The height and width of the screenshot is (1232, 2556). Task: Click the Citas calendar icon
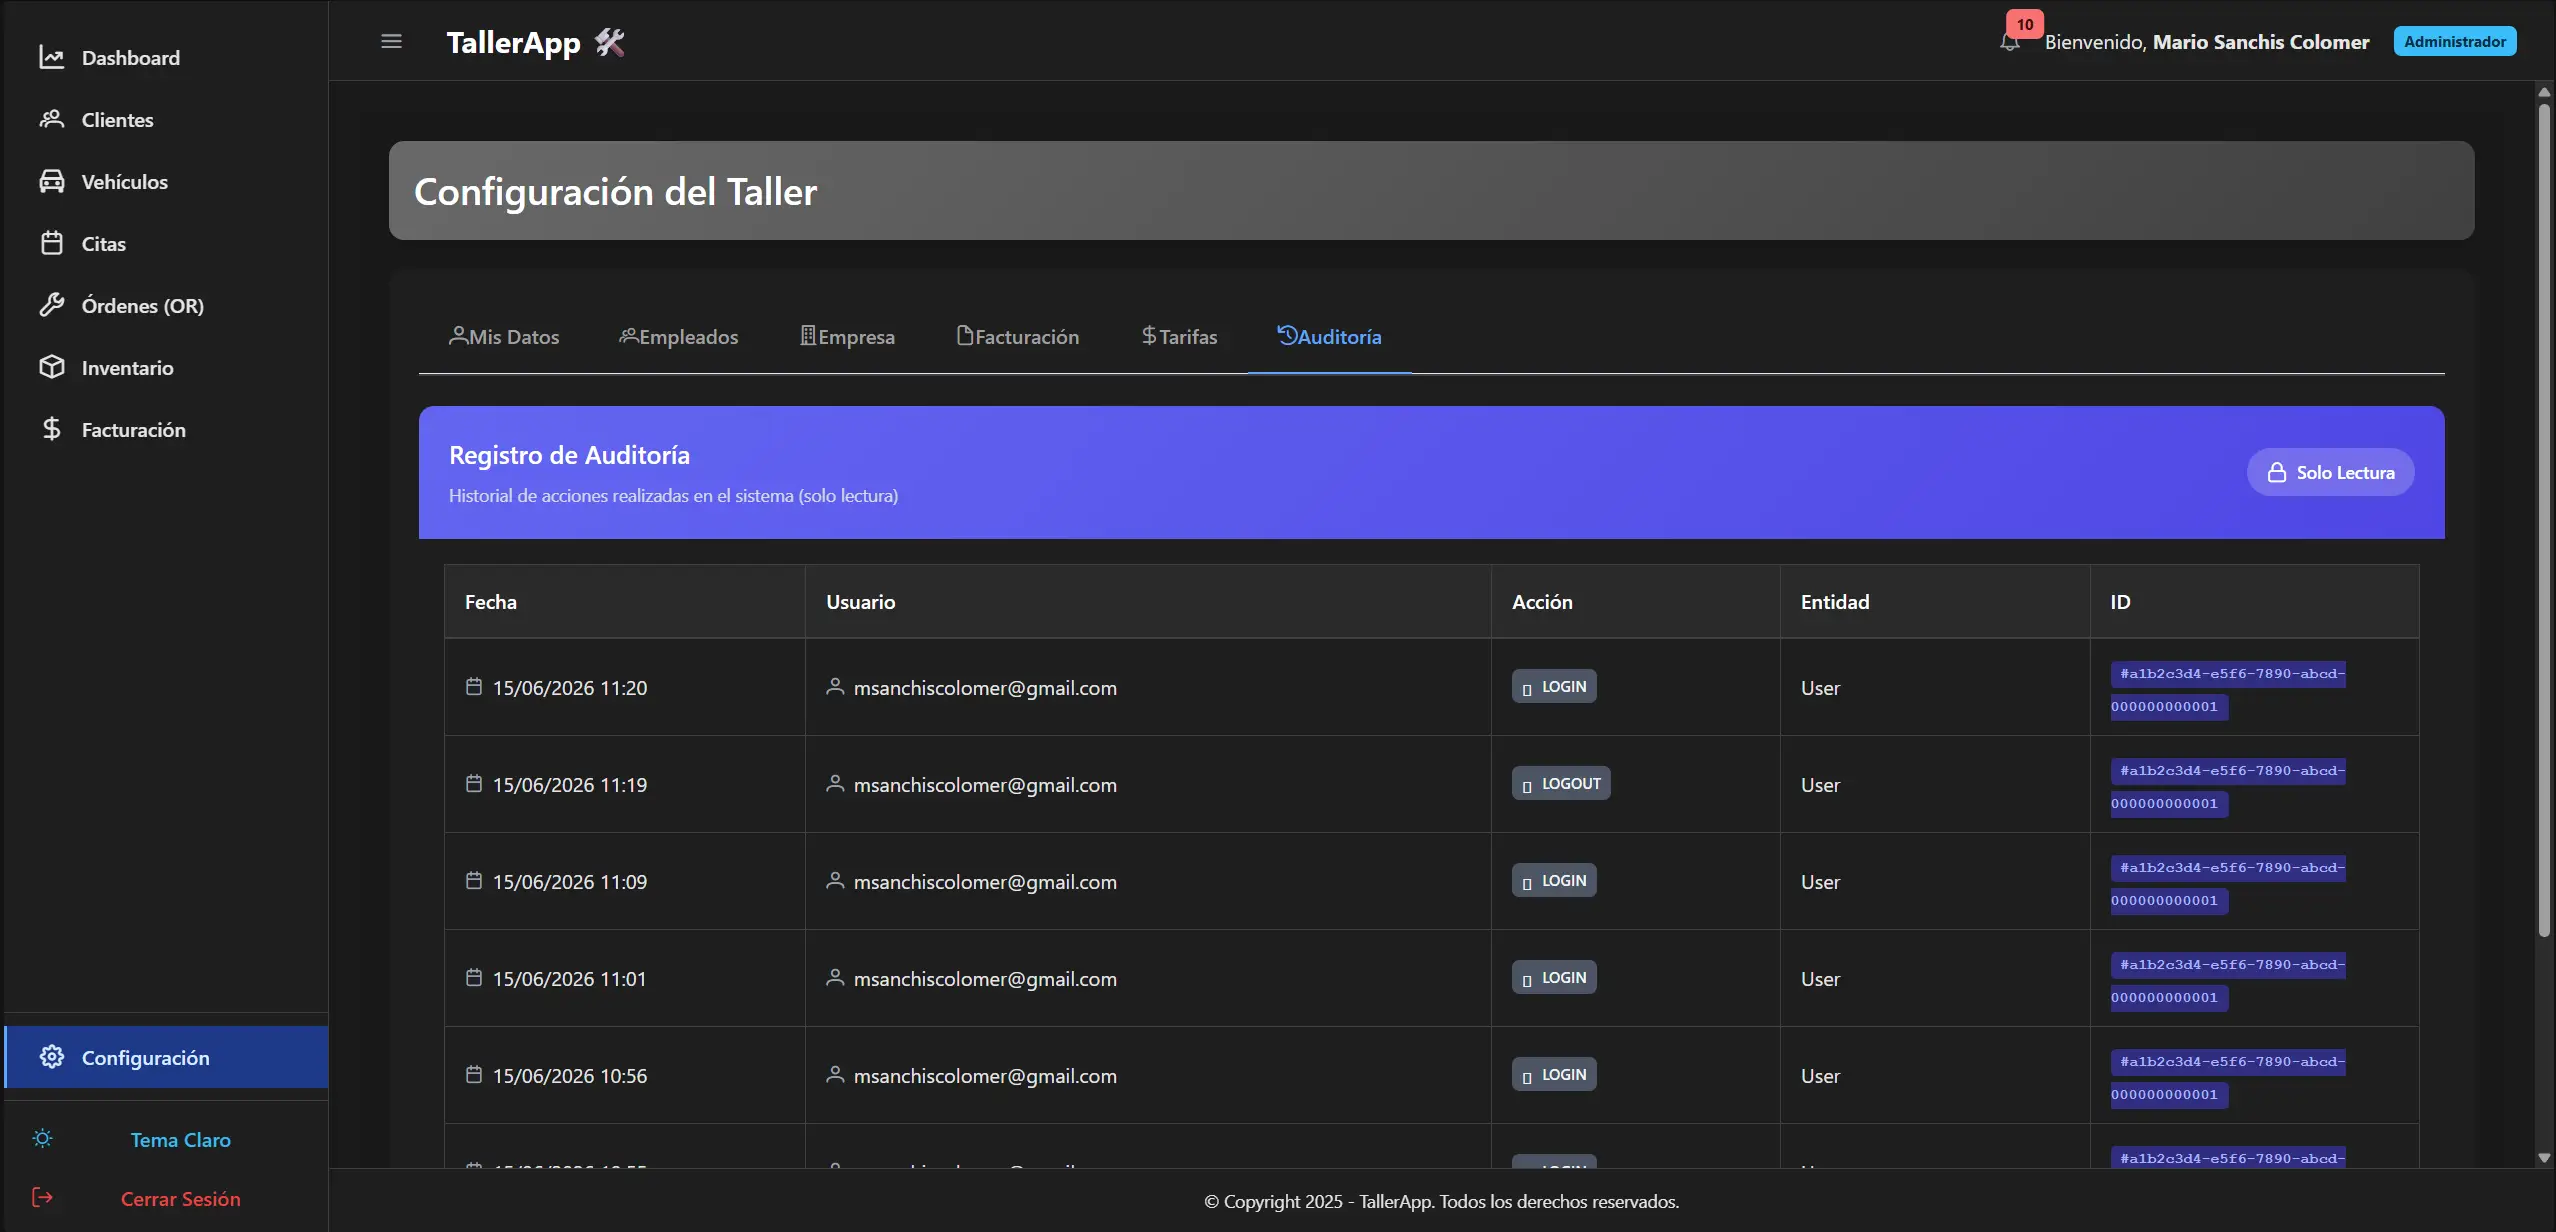click(x=52, y=243)
